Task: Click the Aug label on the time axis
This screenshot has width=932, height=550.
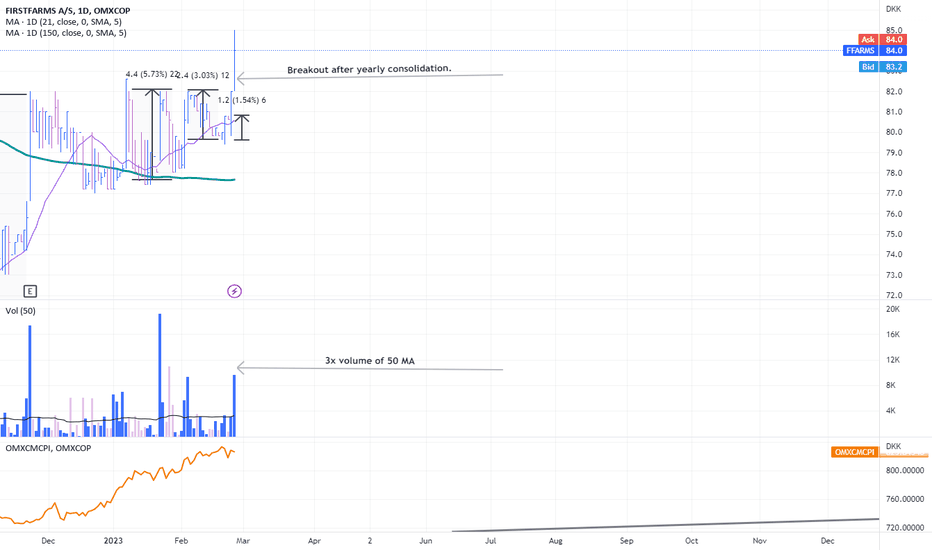Action: pyautogui.click(x=555, y=540)
